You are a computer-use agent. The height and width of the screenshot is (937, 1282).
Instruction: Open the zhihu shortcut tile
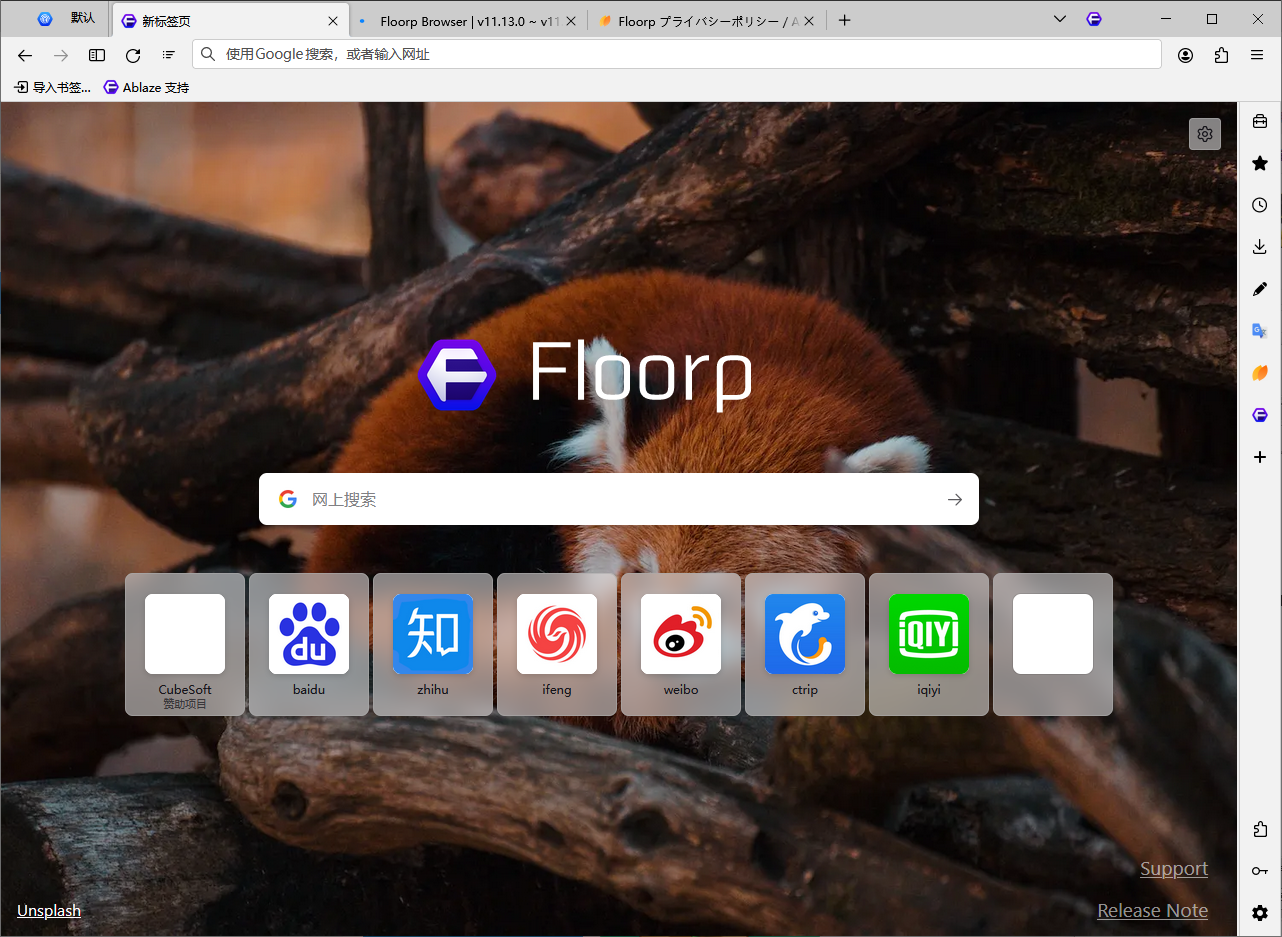433,644
